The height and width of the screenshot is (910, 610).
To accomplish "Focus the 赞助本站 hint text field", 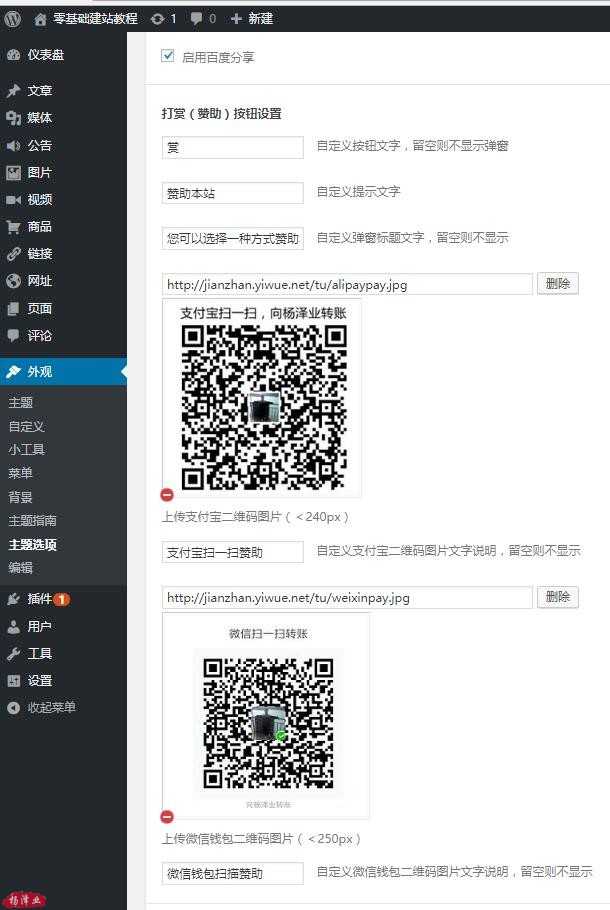I will pos(233,193).
